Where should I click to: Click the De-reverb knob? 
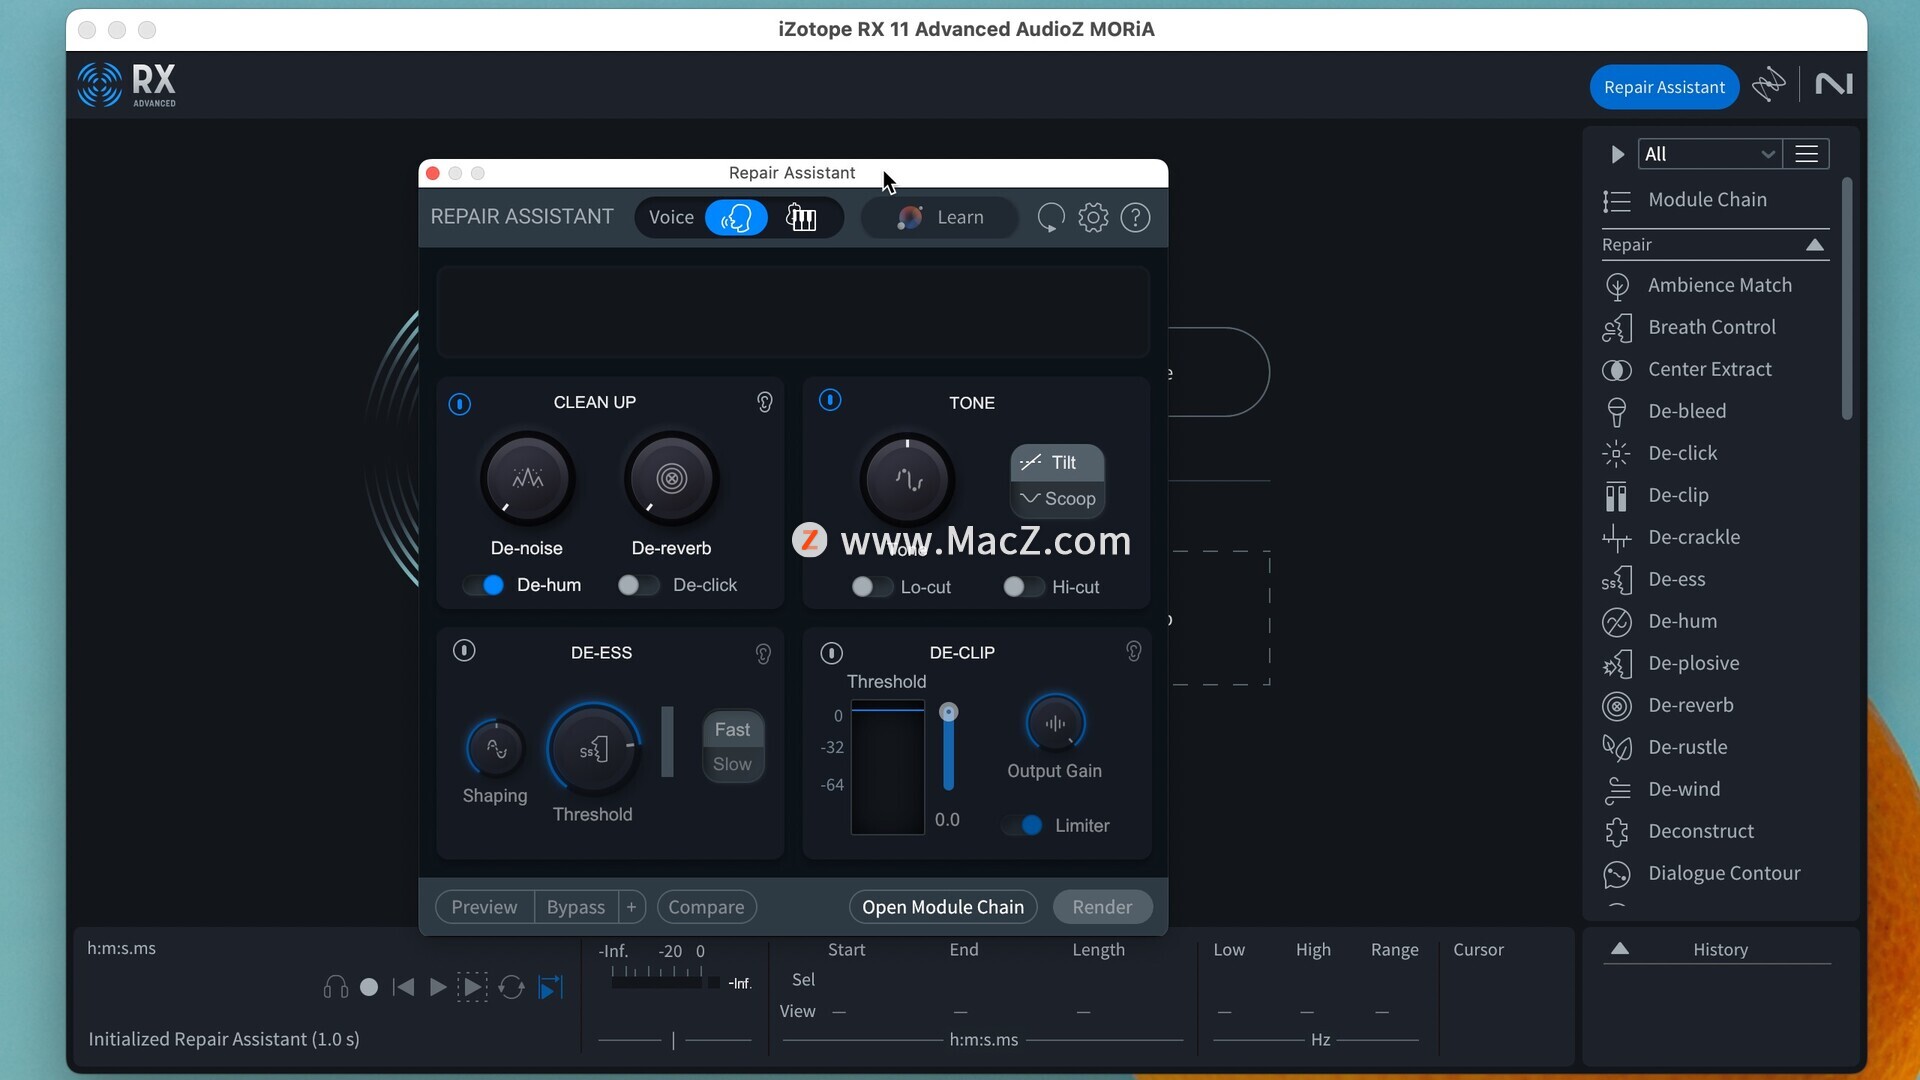671,478
